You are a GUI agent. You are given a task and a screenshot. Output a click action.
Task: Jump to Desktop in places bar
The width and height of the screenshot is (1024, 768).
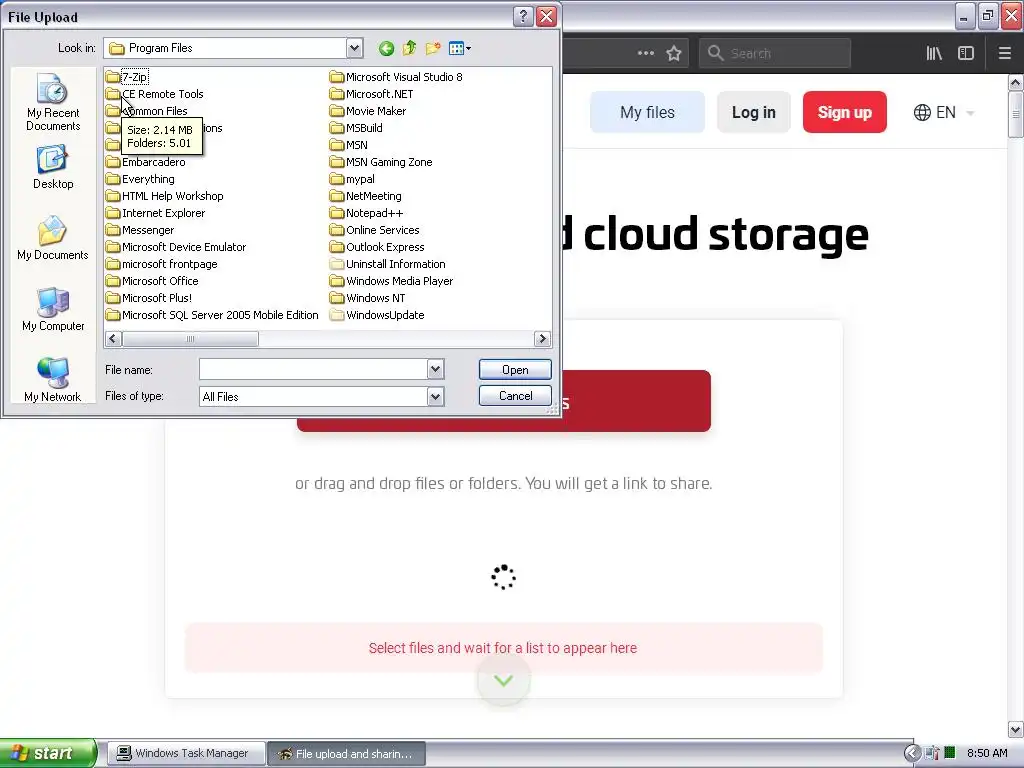point(53,168)
